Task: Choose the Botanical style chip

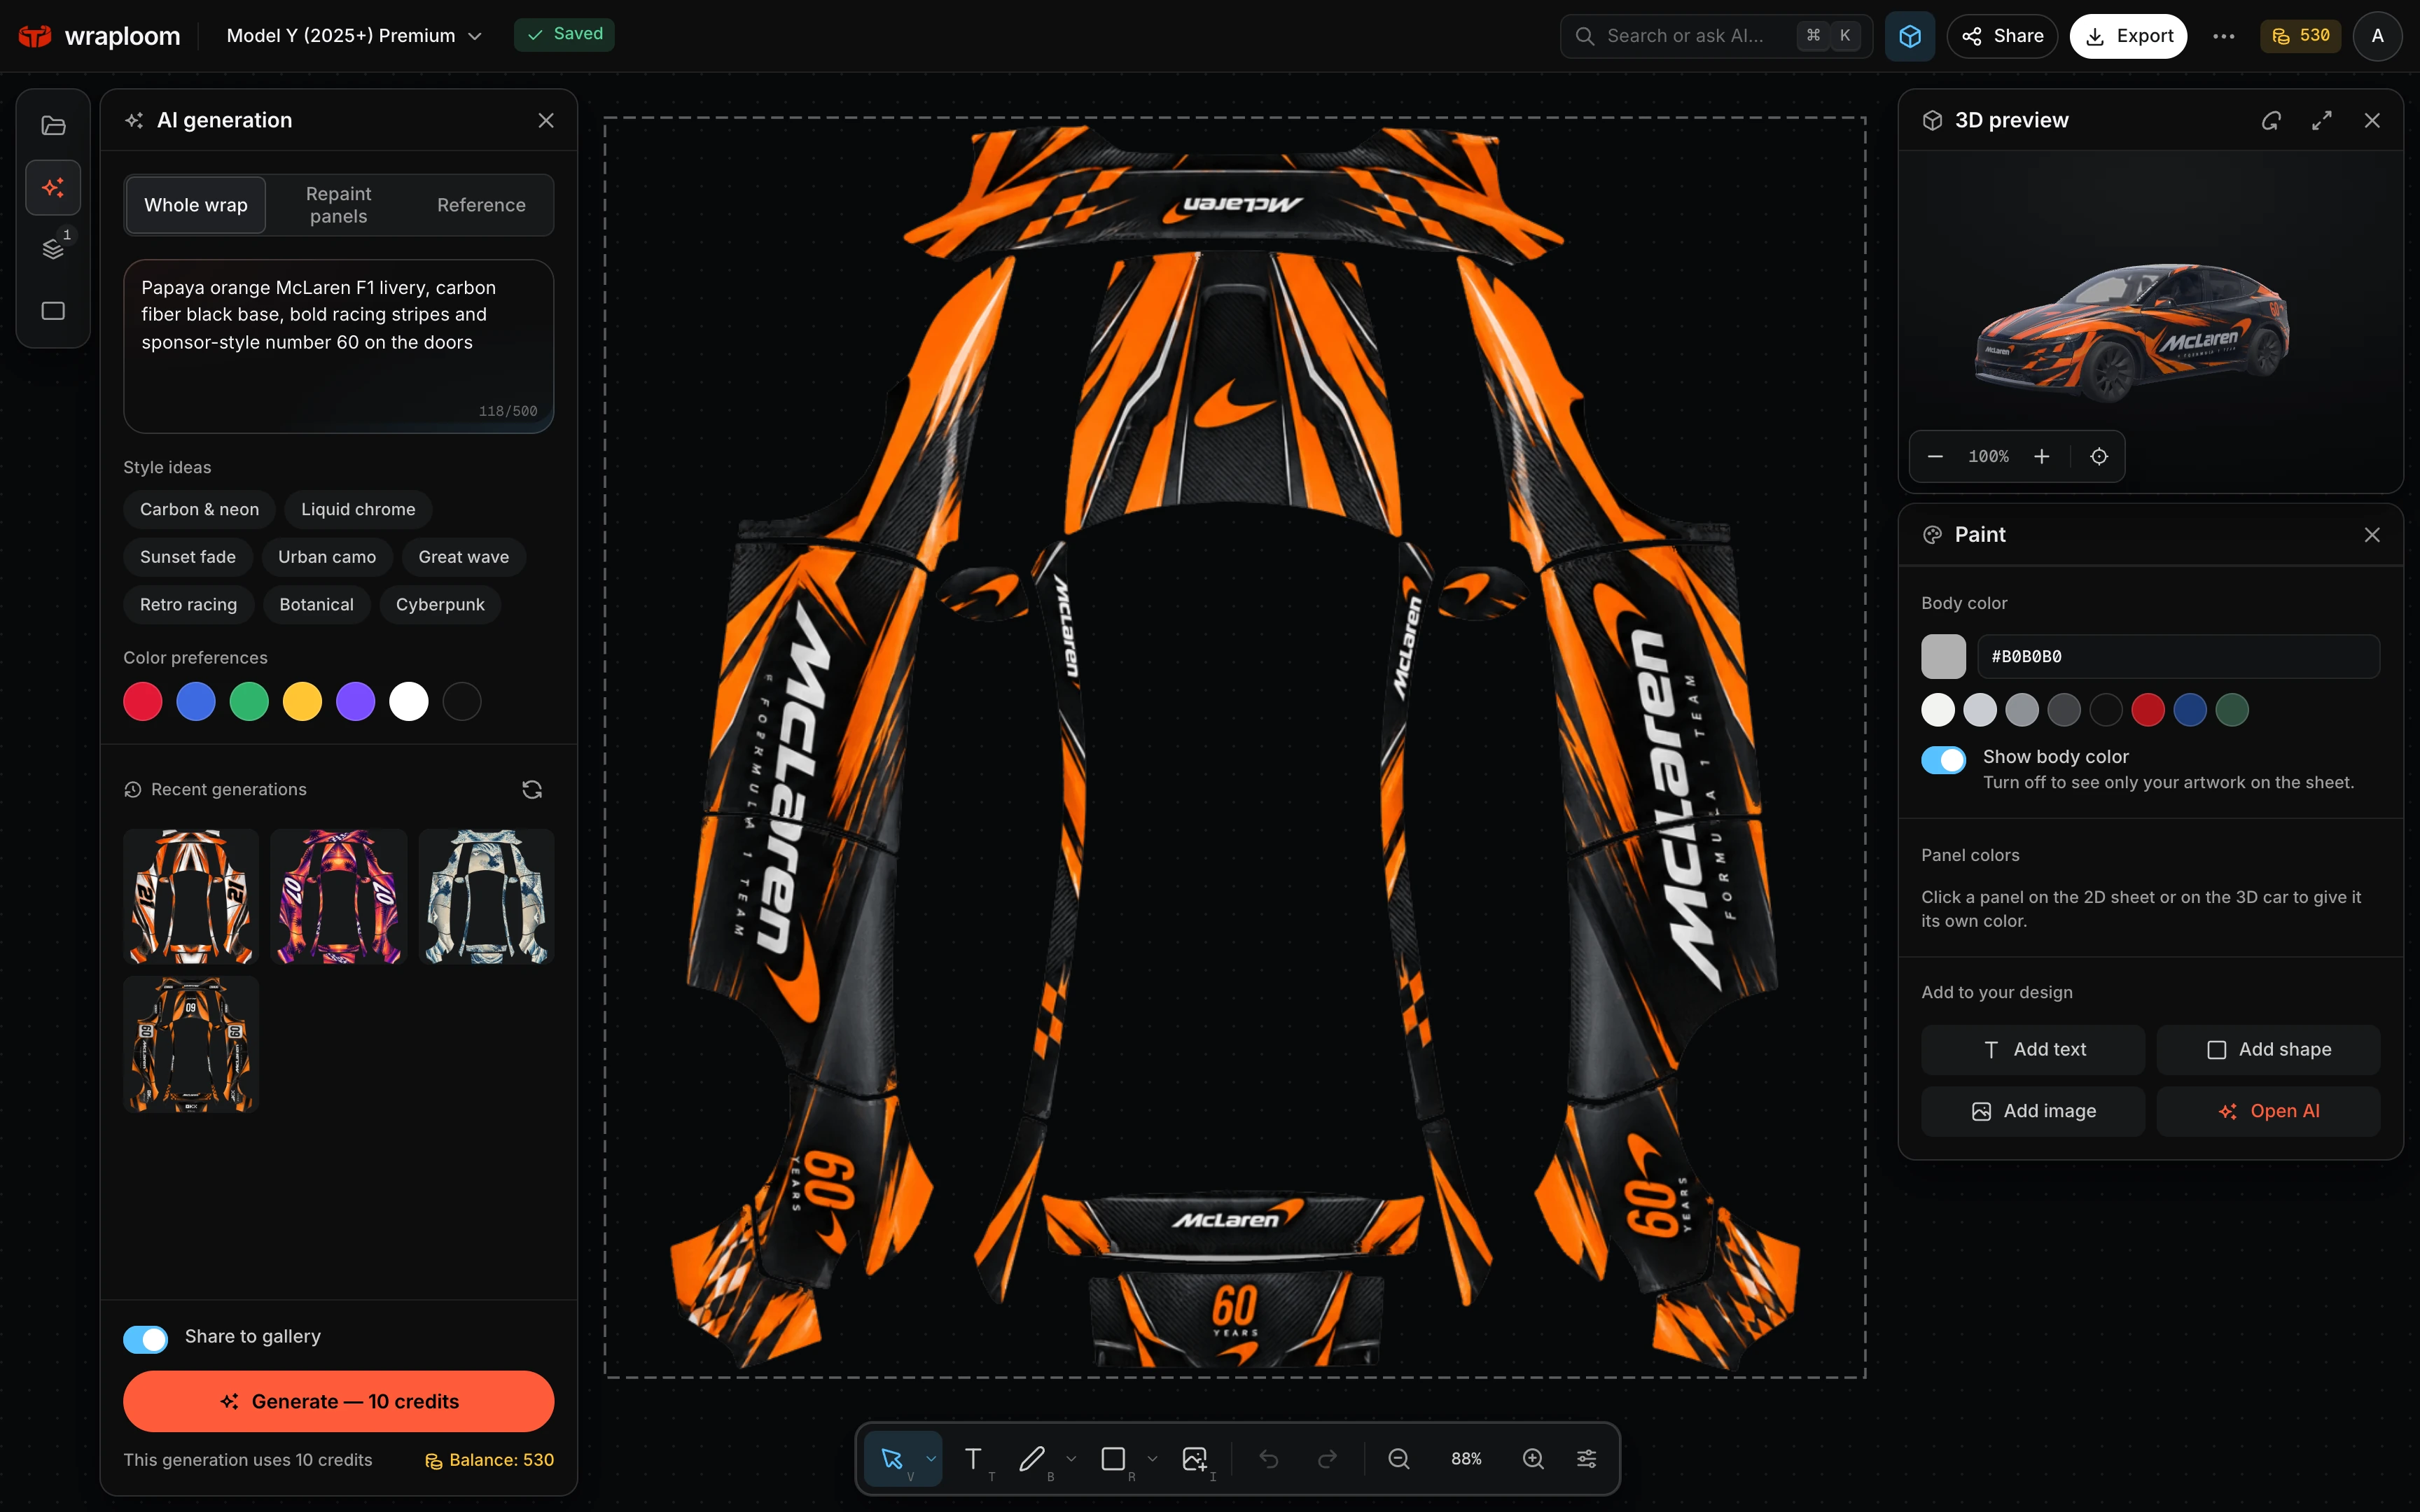Action: (316, 605)
